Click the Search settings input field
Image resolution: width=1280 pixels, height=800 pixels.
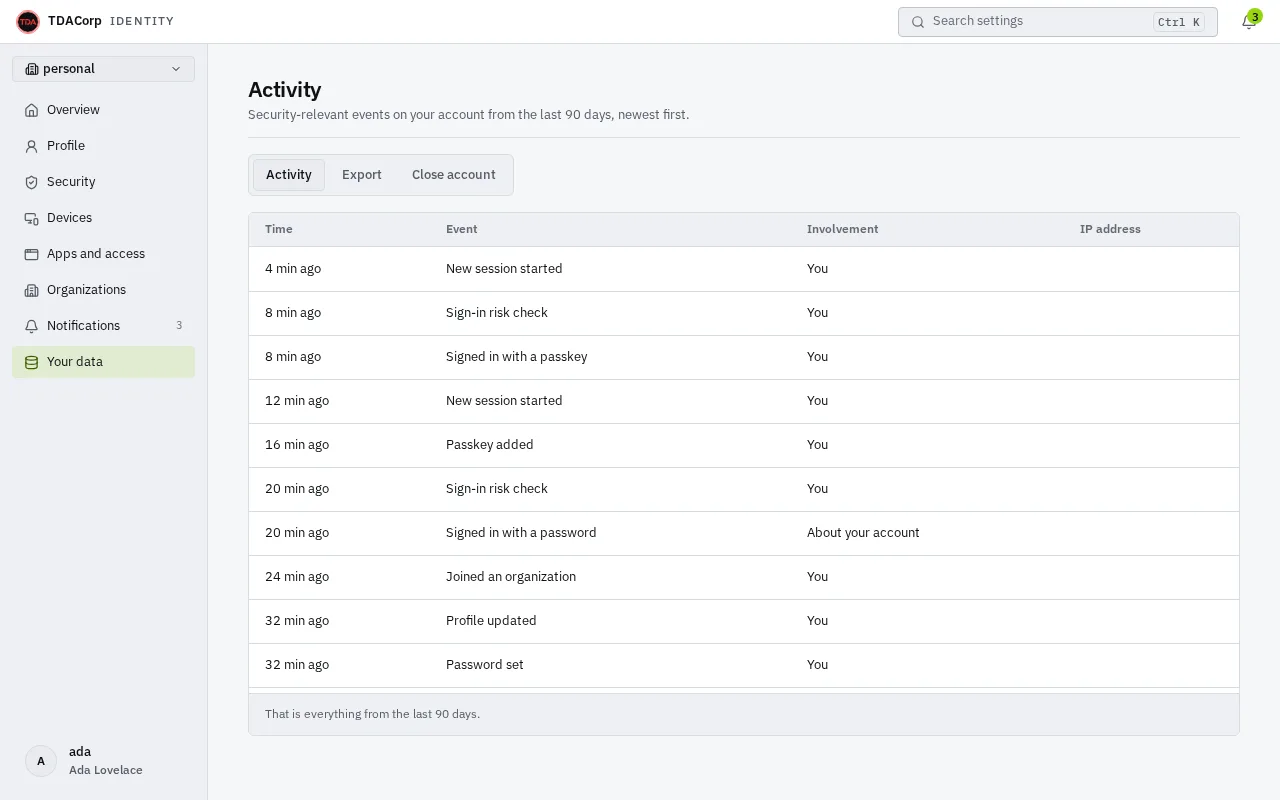(1058, 22)
